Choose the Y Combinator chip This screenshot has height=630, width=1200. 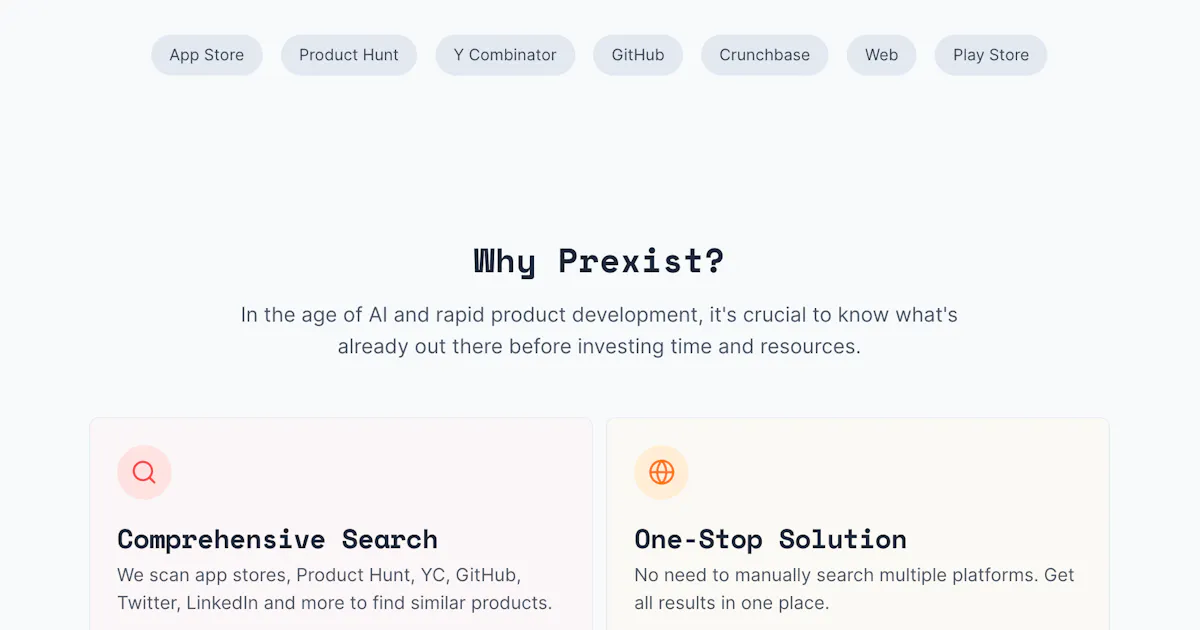click(x=505, y=55)
